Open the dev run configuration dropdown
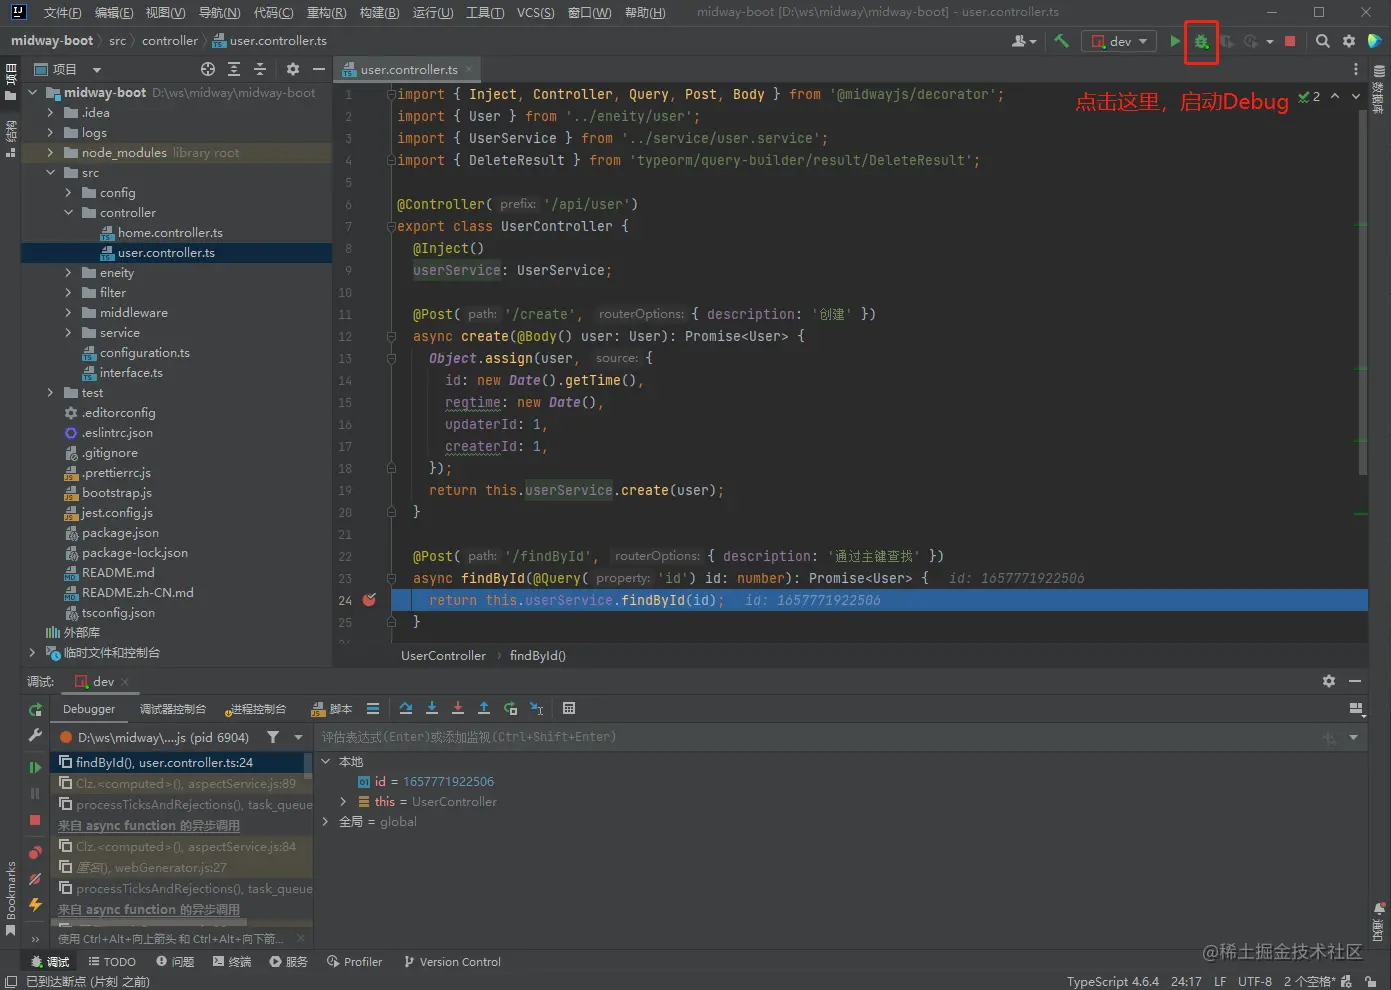1391x990 pixels. coord(1120,41)
